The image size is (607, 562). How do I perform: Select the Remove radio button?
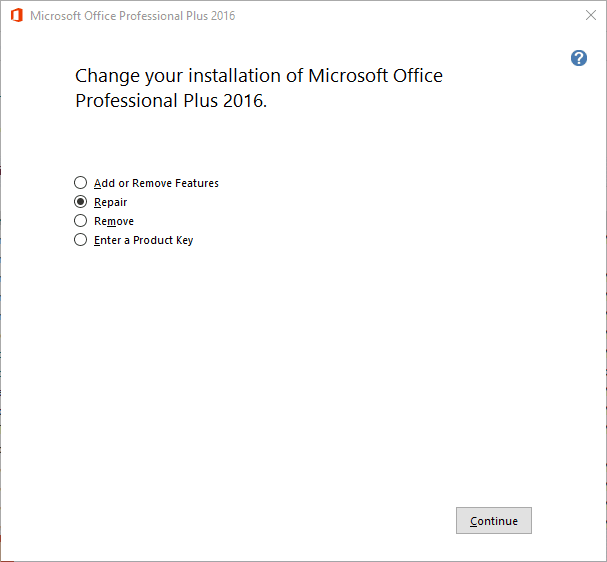pyautogui.click(x=81, y=221)
